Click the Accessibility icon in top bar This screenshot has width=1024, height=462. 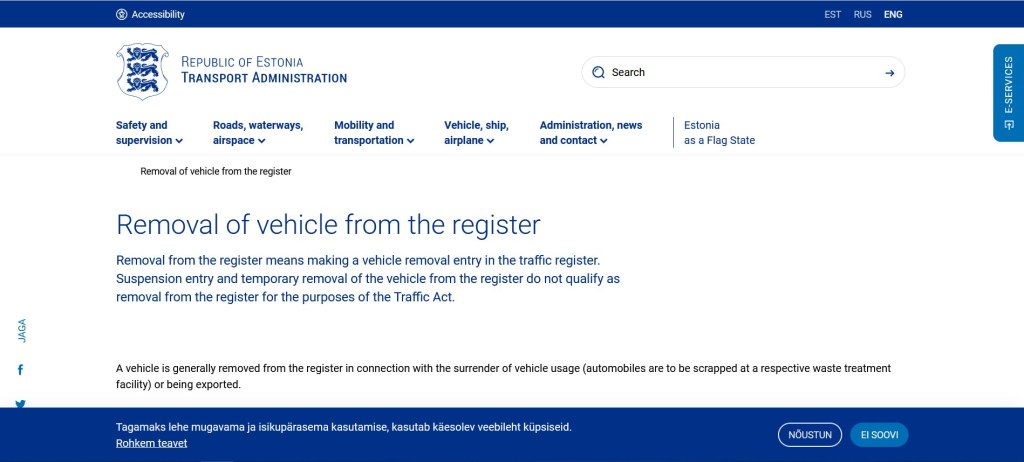(122, 15)
